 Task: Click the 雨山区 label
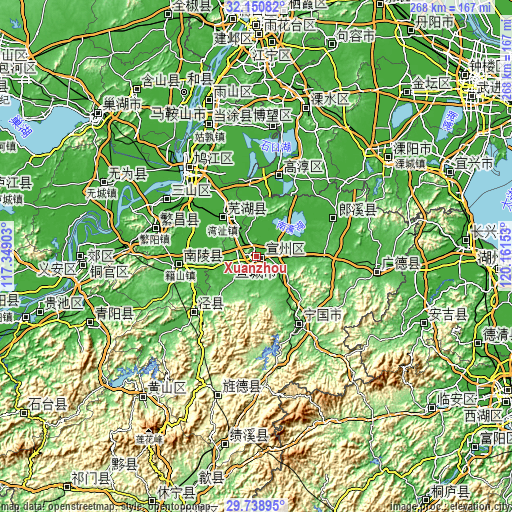click(x=233, y=92)
